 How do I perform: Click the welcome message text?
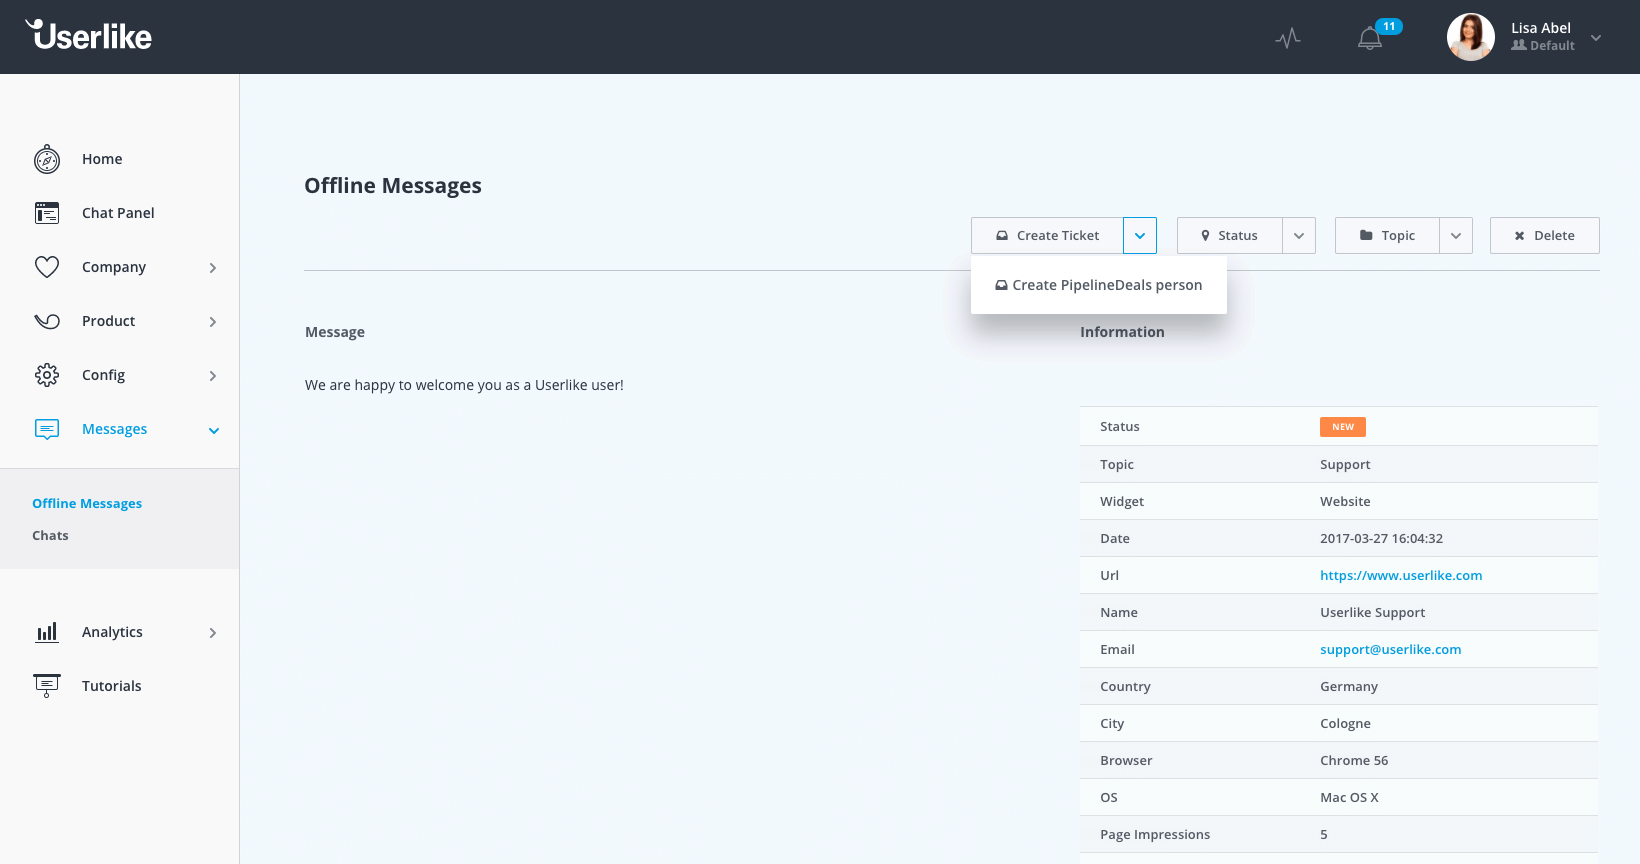click(464, 385)
